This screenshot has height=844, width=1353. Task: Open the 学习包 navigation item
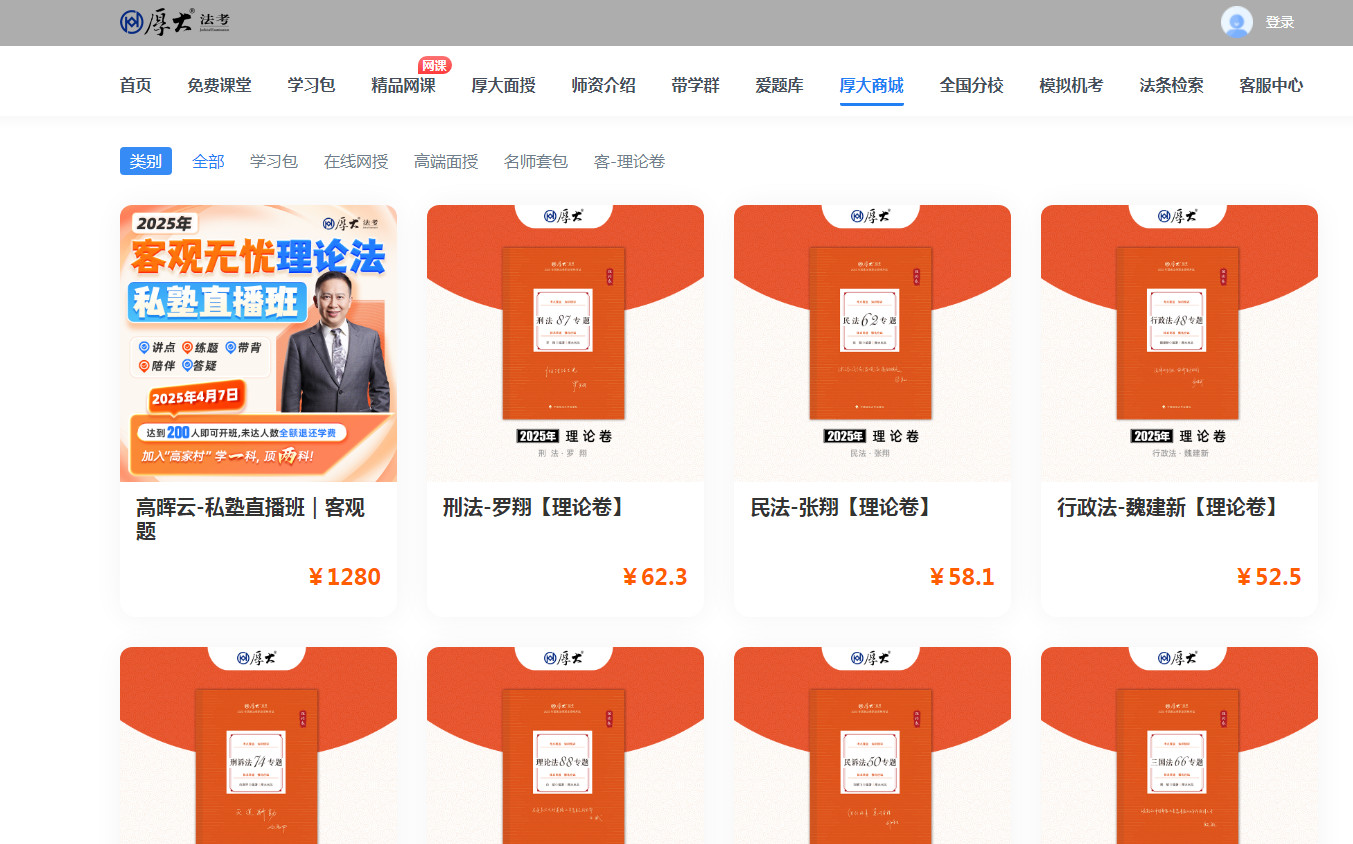click(312, 85)
